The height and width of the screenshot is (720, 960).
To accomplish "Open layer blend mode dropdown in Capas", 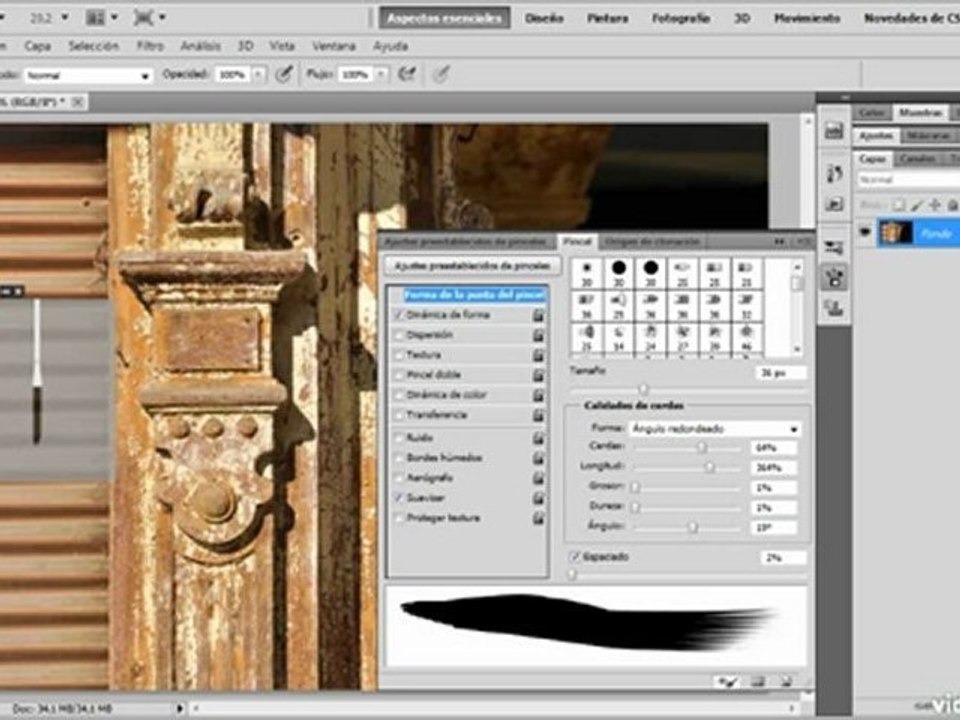I will click(909, 180).
